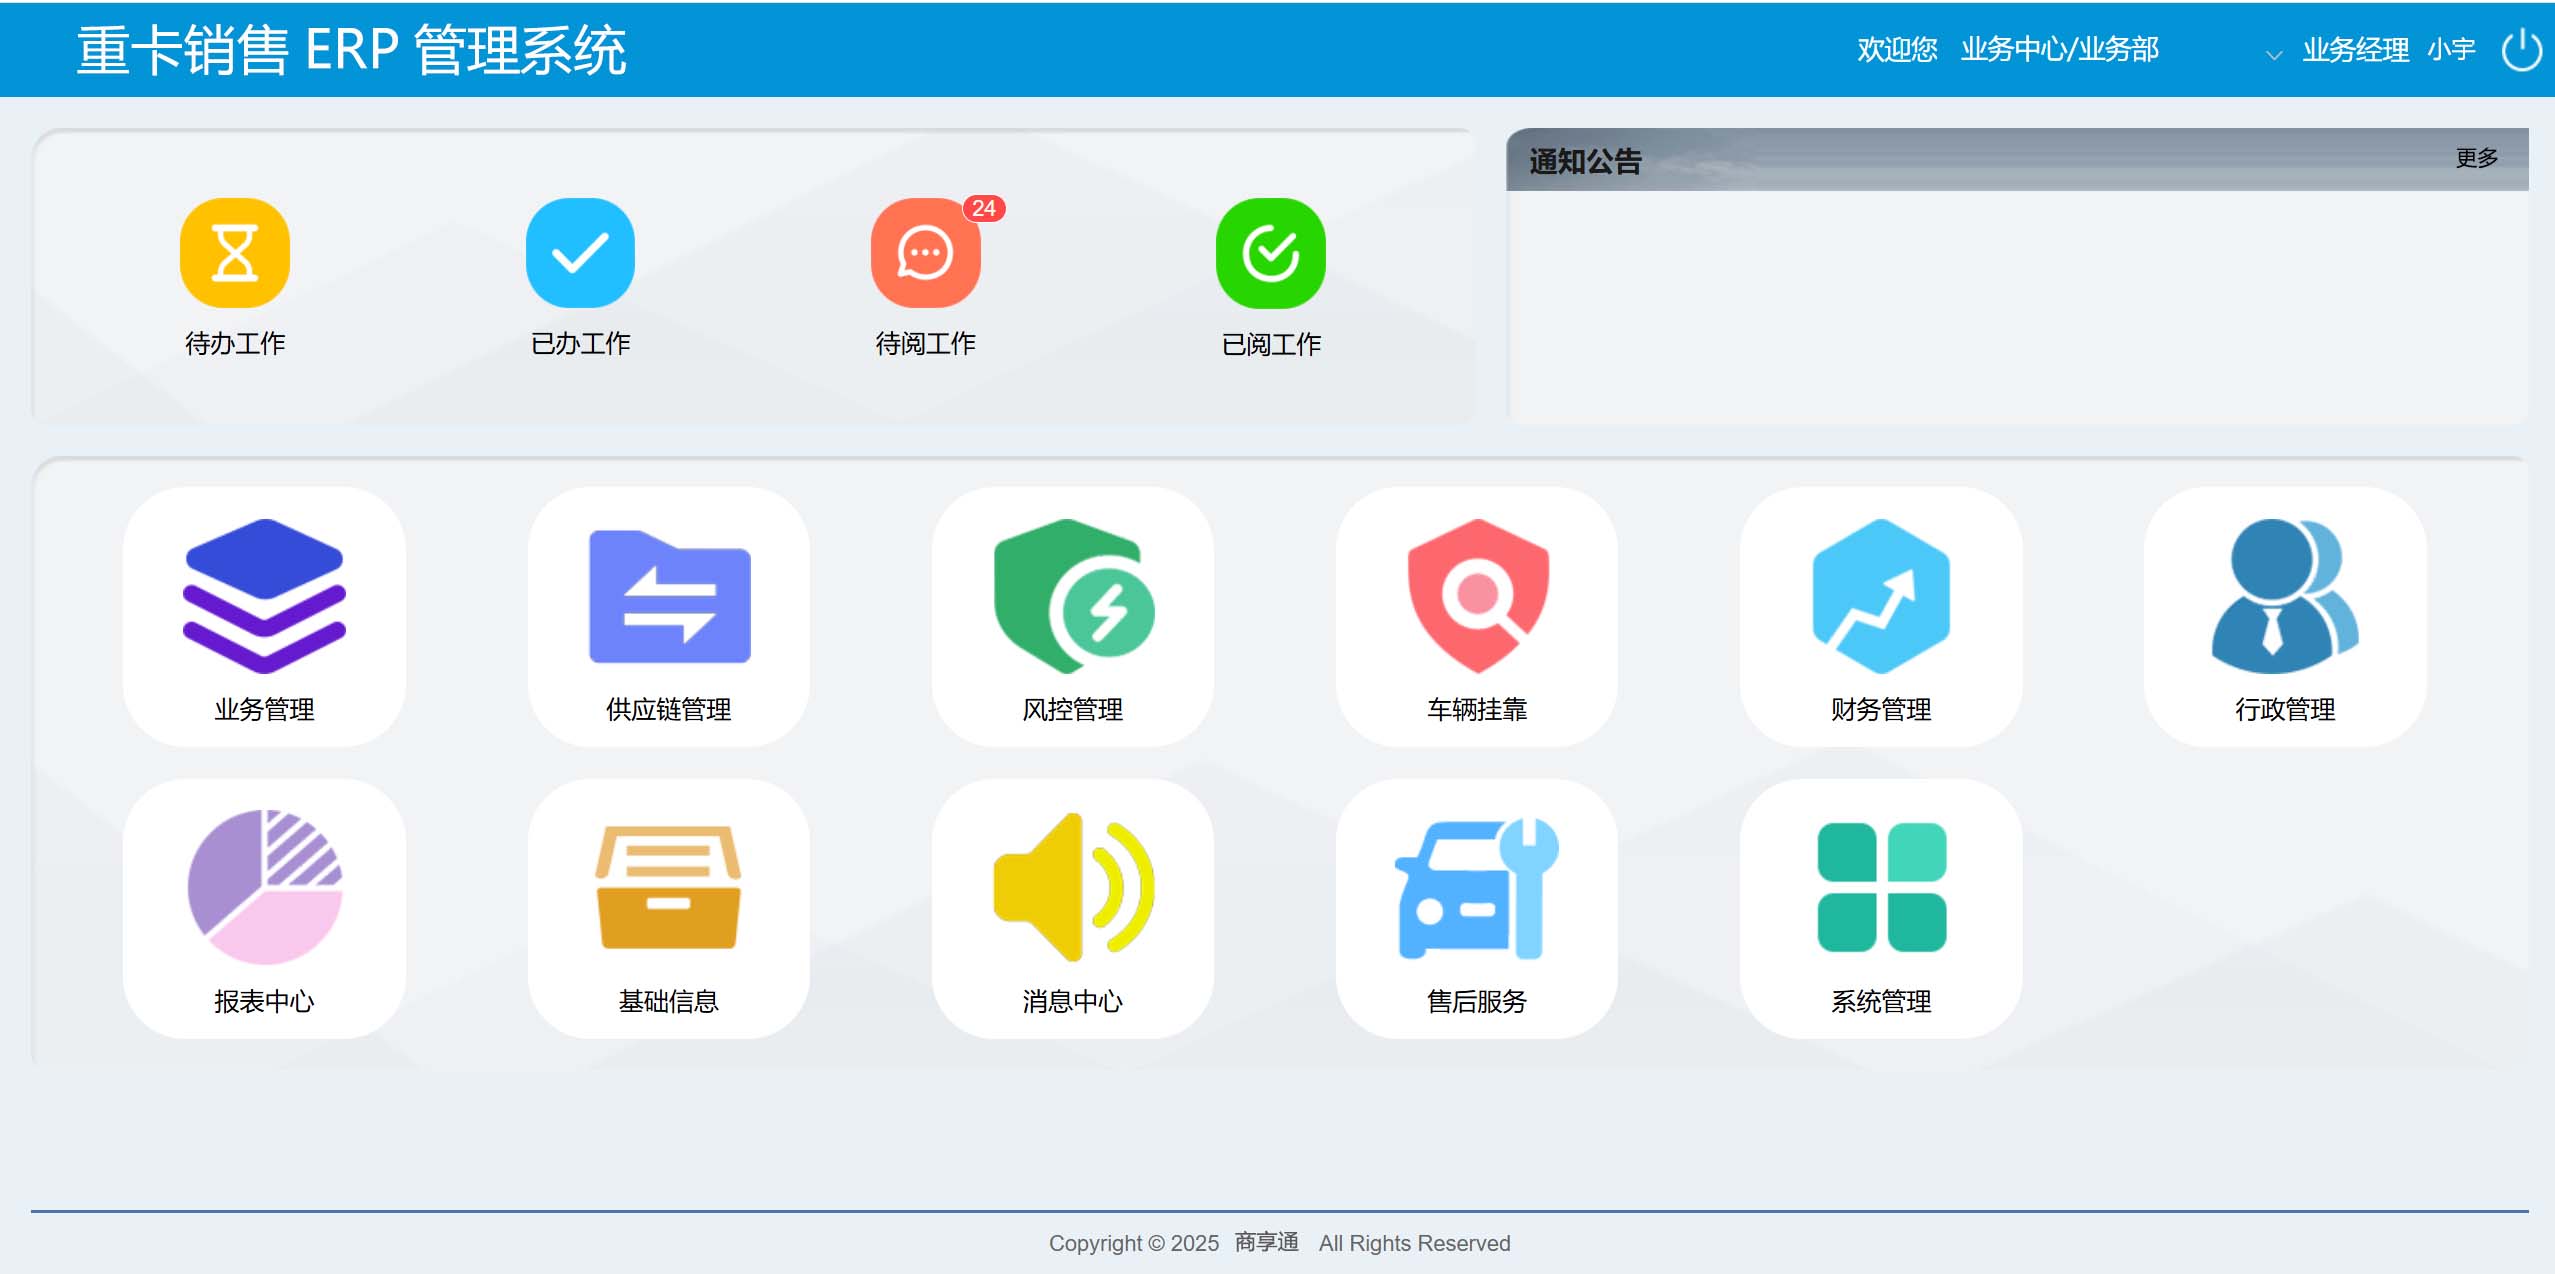This screenshot has height=1274, width=2555.
Task: Open the 售后服务 car wrench module
Action: [1477, 888]
